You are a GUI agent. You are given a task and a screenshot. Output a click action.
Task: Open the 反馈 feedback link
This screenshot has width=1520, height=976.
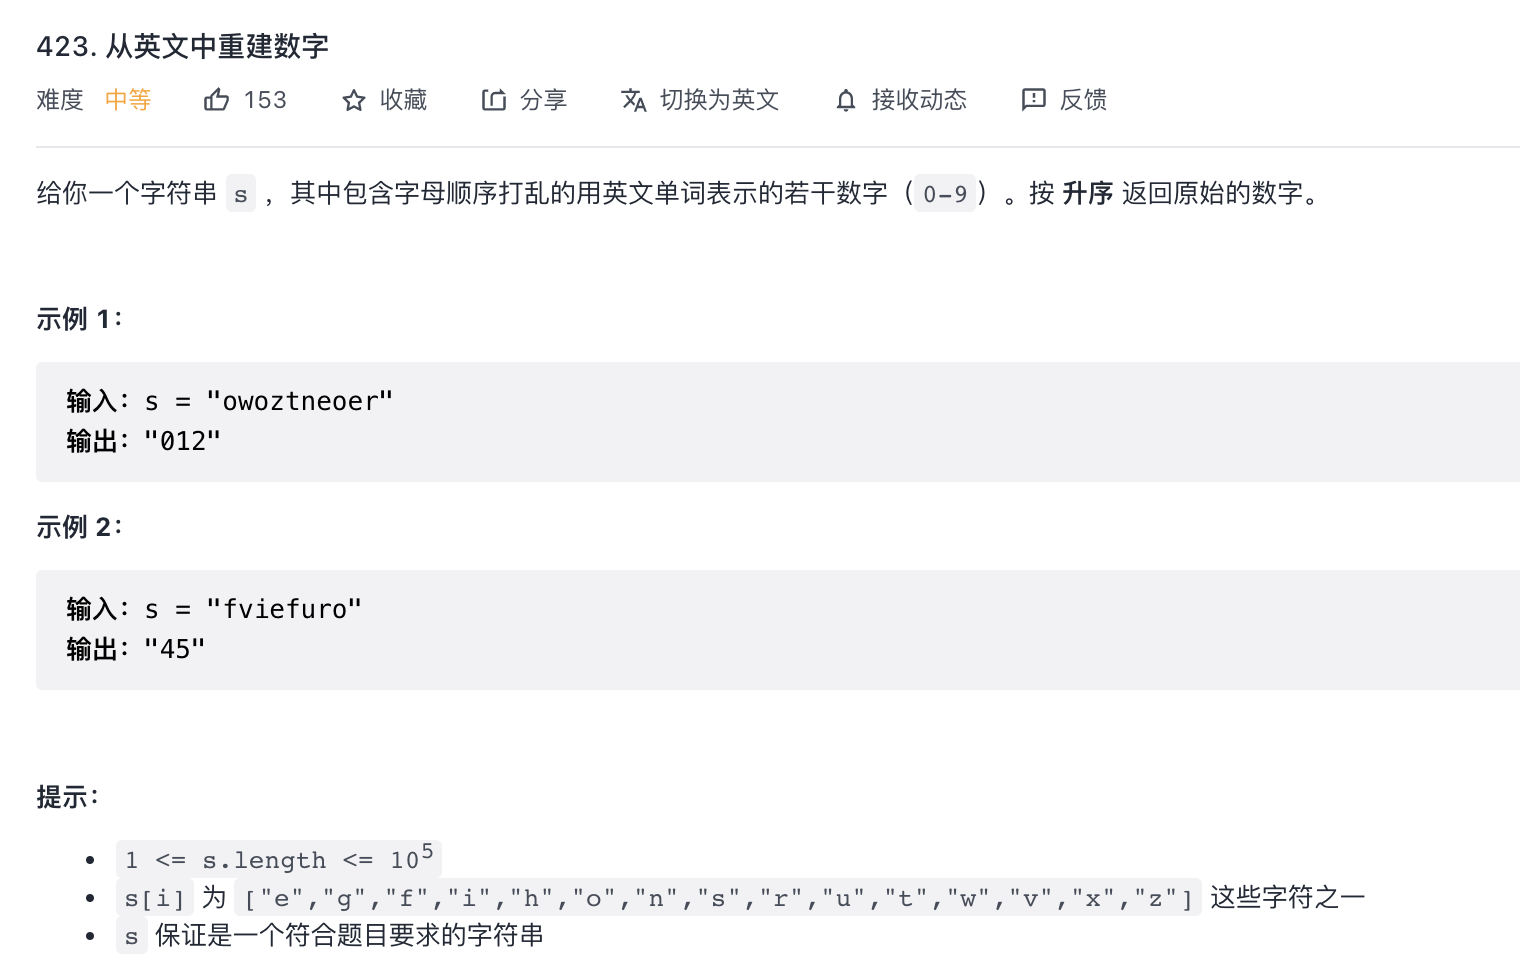1083,100
